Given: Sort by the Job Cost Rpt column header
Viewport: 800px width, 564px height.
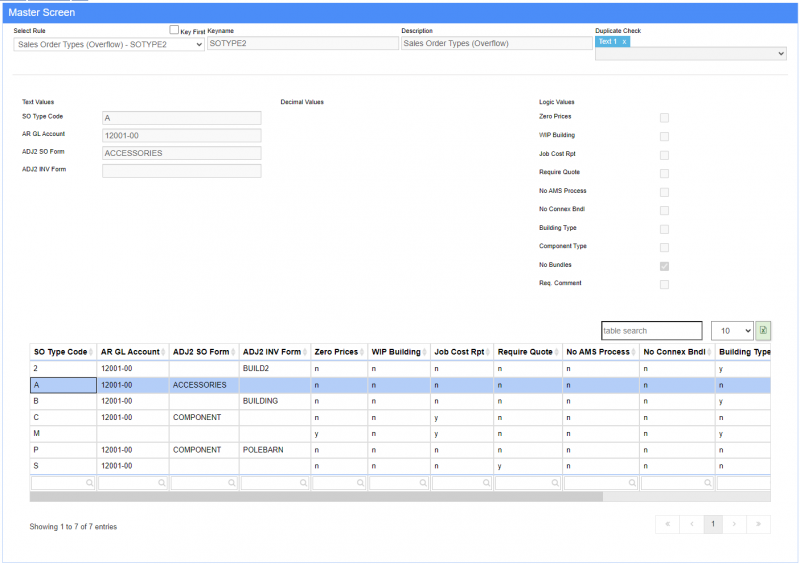Looking at the screenshot, I should (x=460, y=352).
